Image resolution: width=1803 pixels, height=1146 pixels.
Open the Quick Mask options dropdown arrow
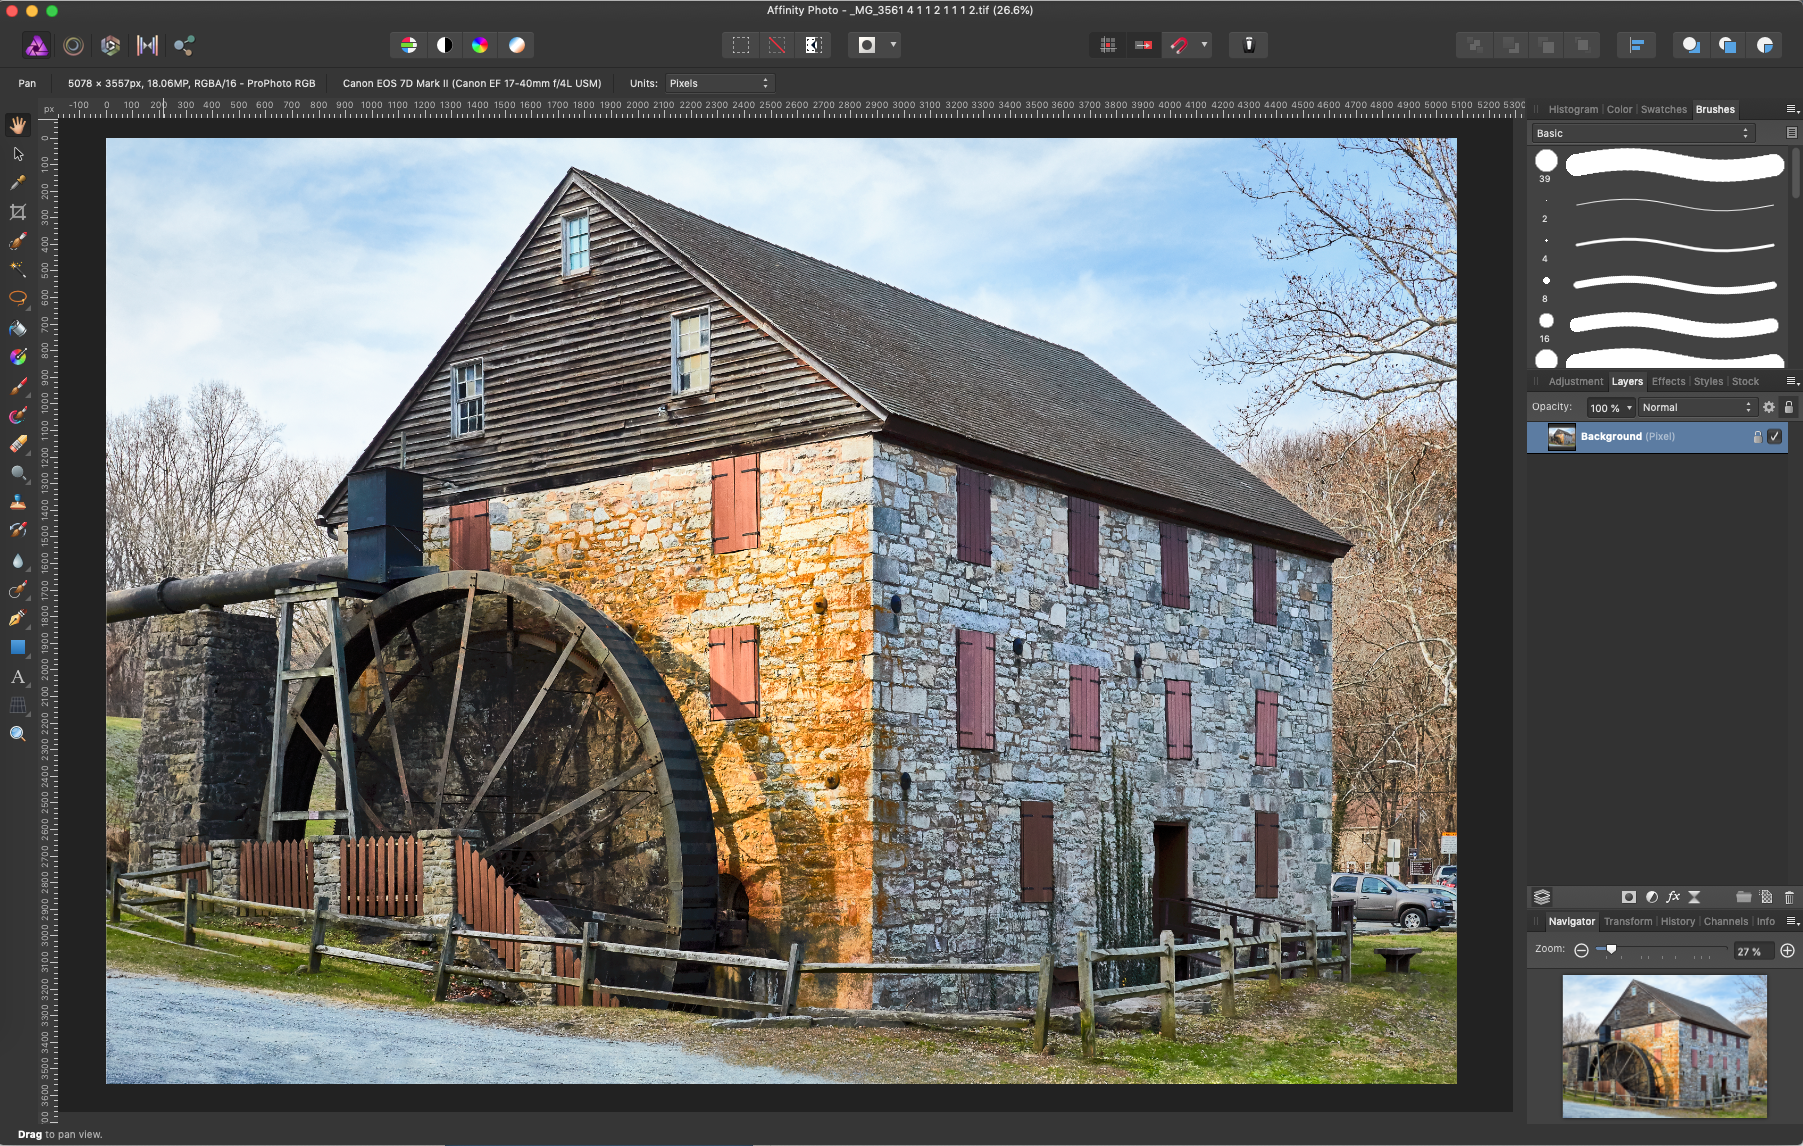(893, 45)
